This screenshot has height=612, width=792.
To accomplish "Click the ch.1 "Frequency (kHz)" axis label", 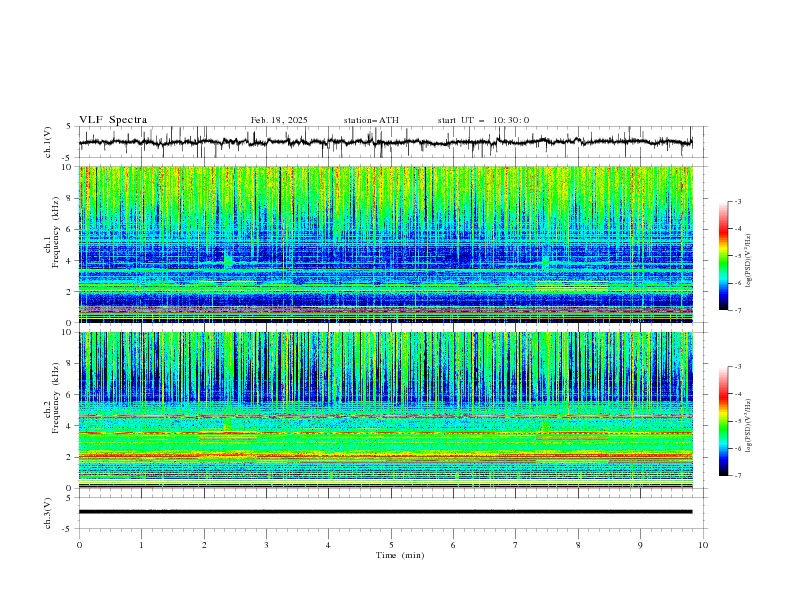I will (55, 233).
